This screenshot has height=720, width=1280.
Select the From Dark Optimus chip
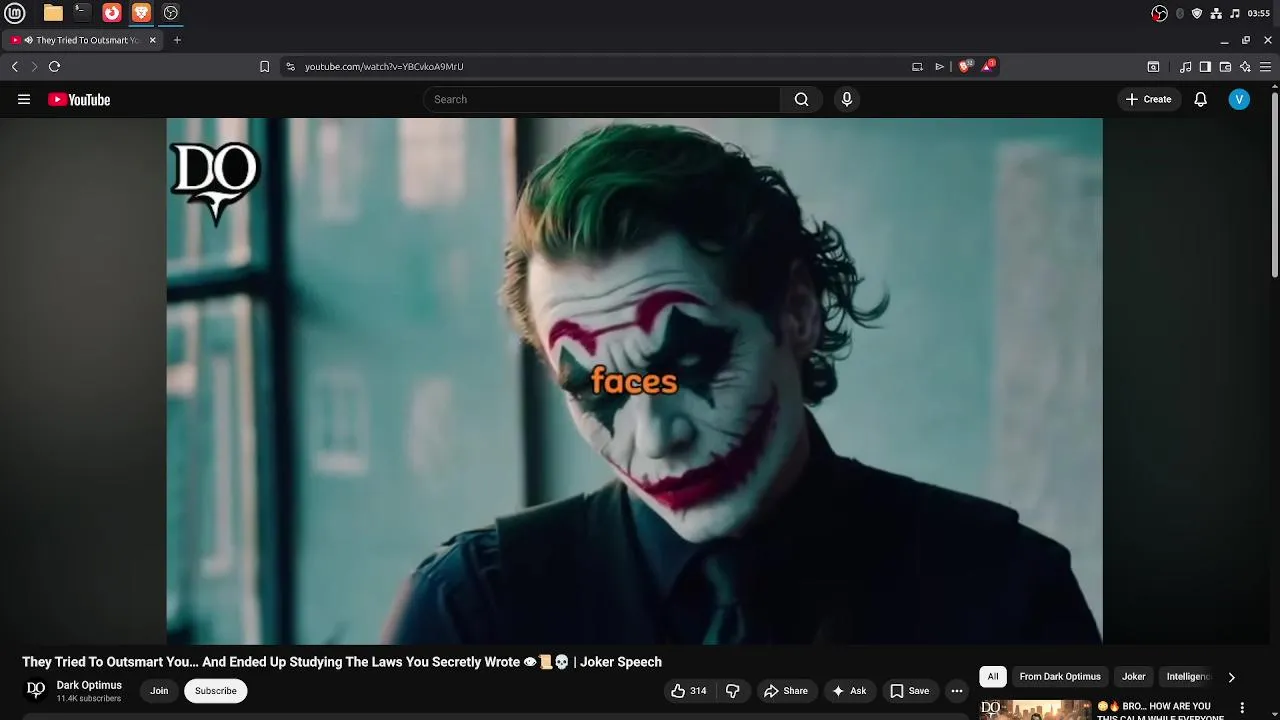(1060, 677)
